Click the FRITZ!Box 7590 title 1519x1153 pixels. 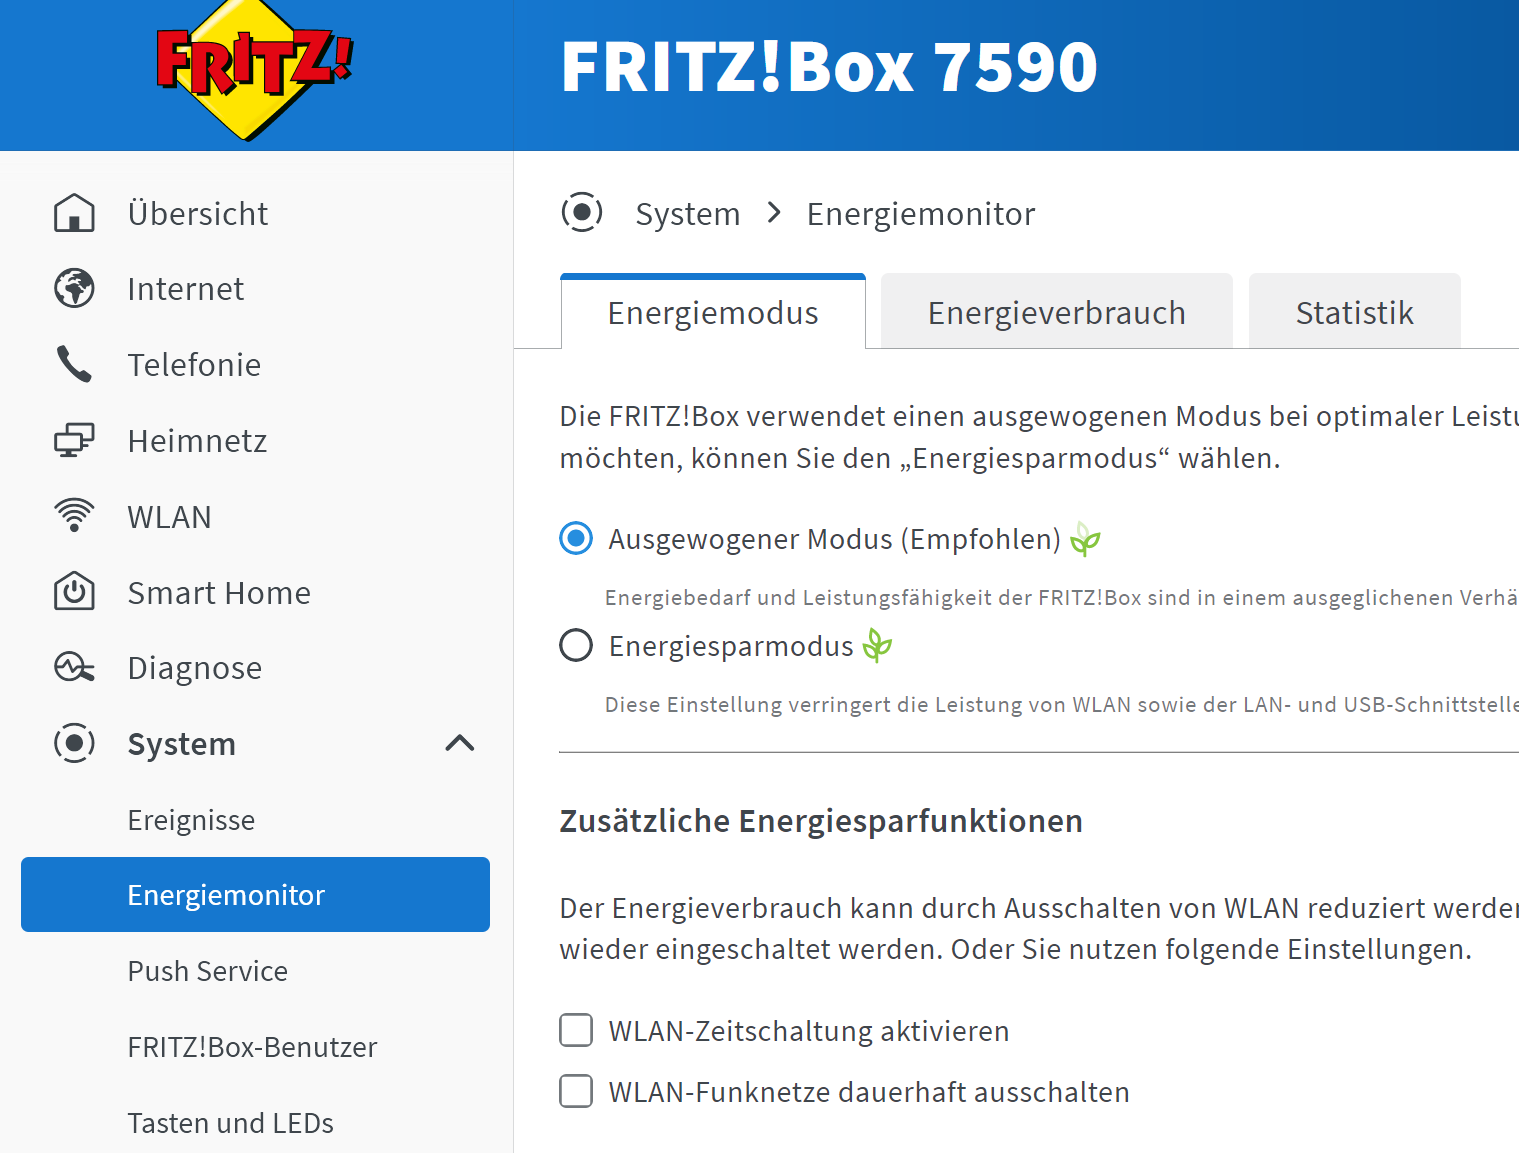[829, 67]
